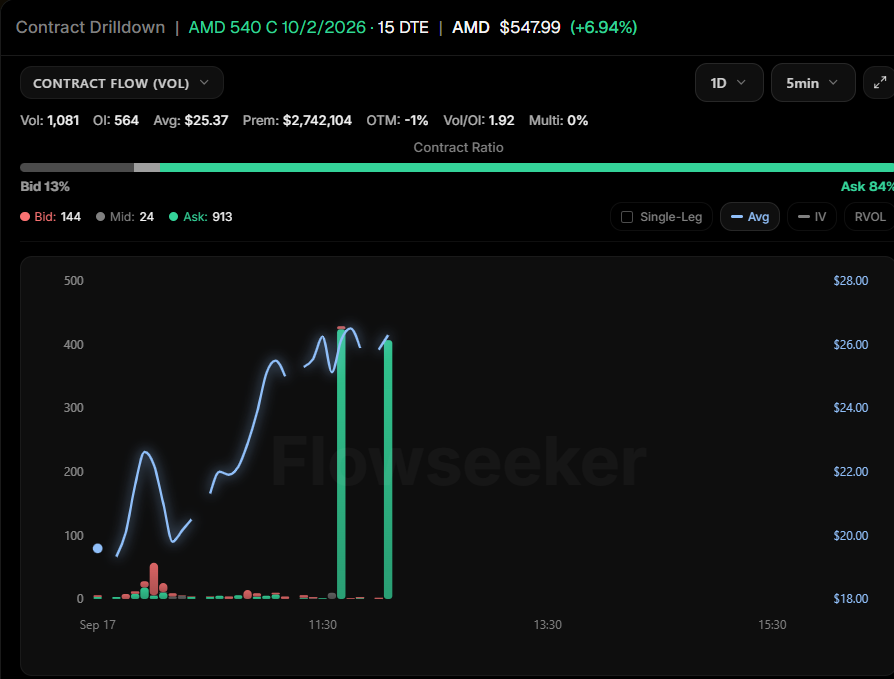The image size is (894, 679).
Task: Click the Ask 84% label
Action: (x=867, y=186)
